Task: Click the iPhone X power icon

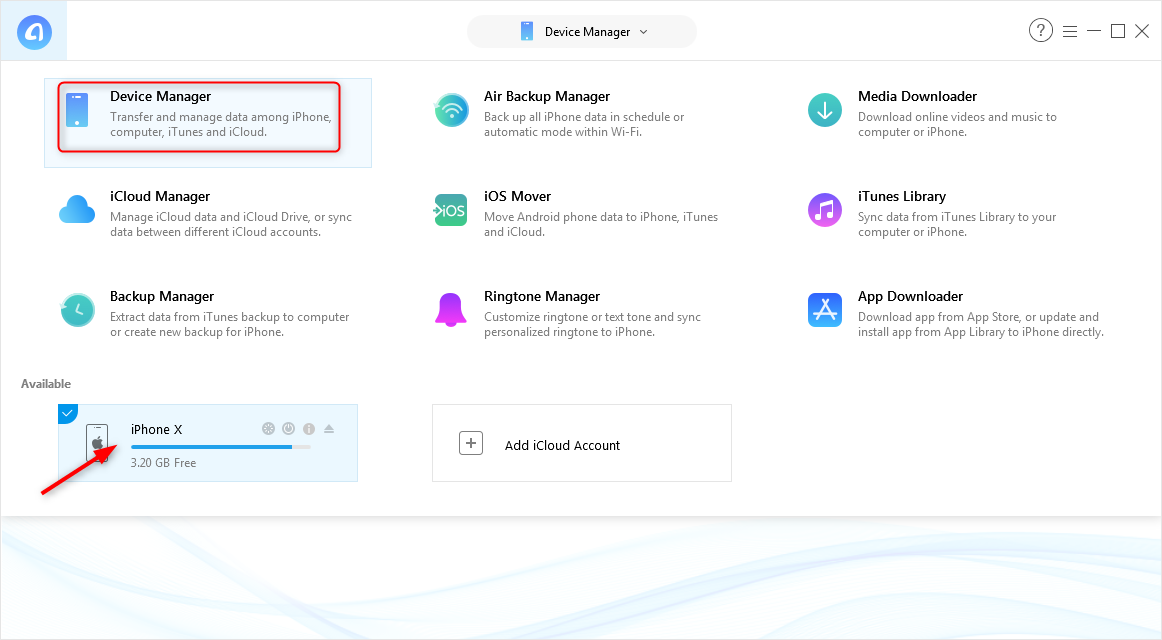Action: [x=288, y=429]
